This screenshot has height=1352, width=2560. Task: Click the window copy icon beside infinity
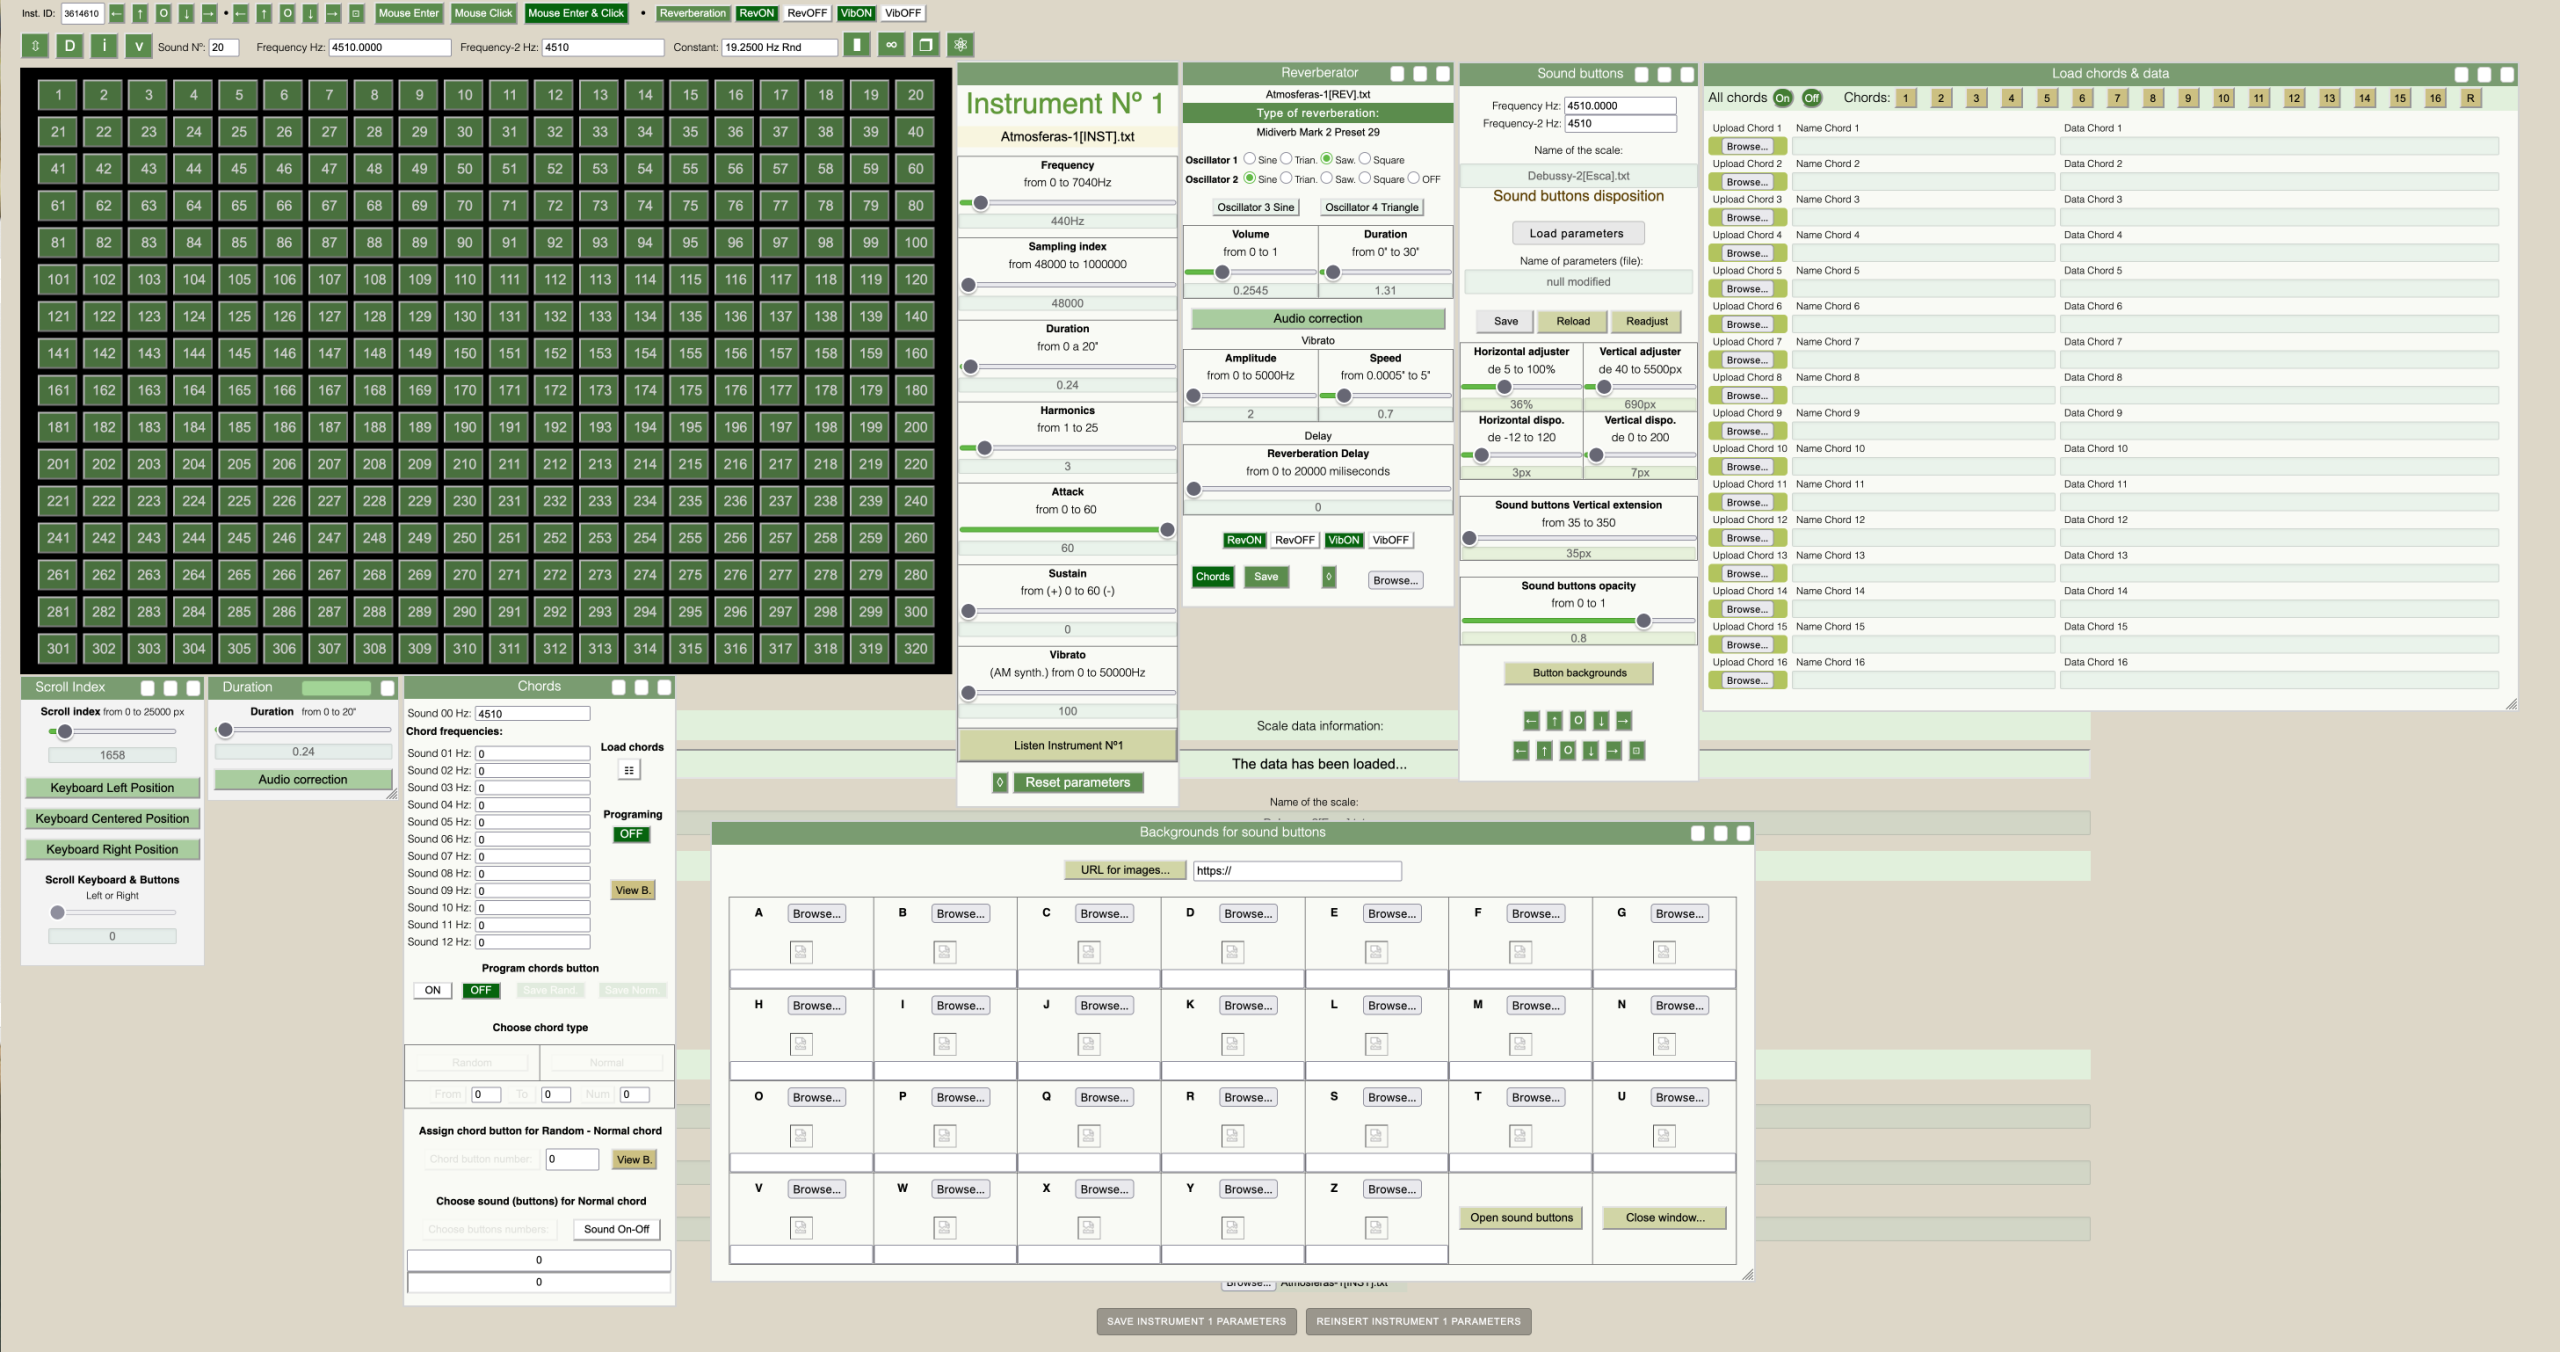(x=925, y=45)
